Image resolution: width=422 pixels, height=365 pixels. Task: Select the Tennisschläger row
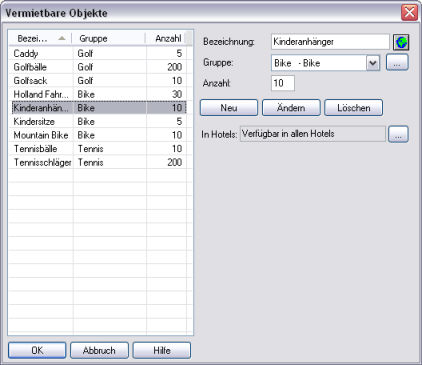[x=99, y=163]
